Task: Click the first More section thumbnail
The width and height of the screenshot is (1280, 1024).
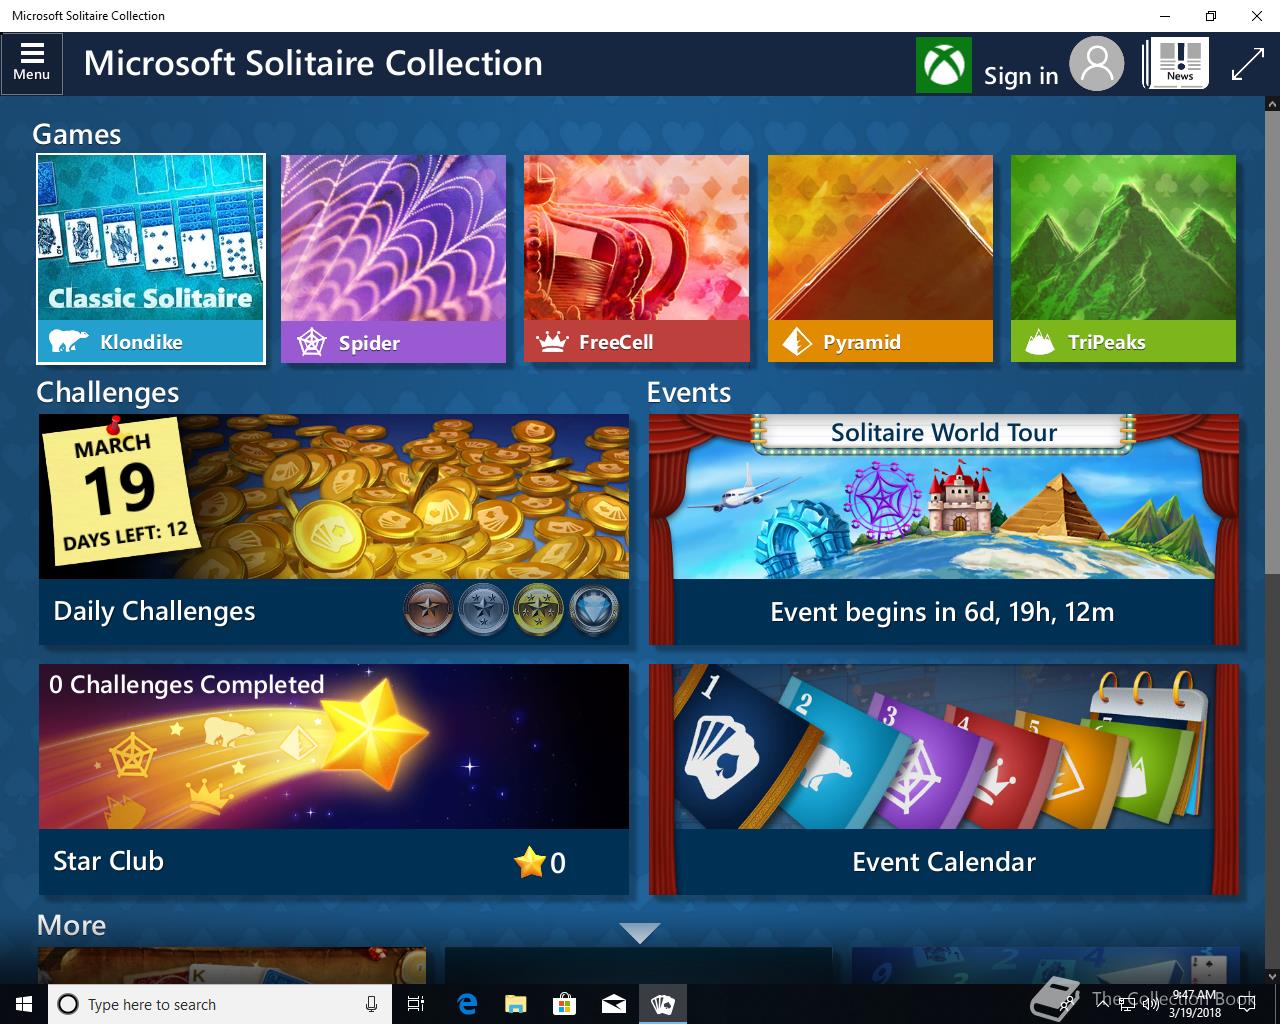Action: pyautogui.click(x=232, y=965)
